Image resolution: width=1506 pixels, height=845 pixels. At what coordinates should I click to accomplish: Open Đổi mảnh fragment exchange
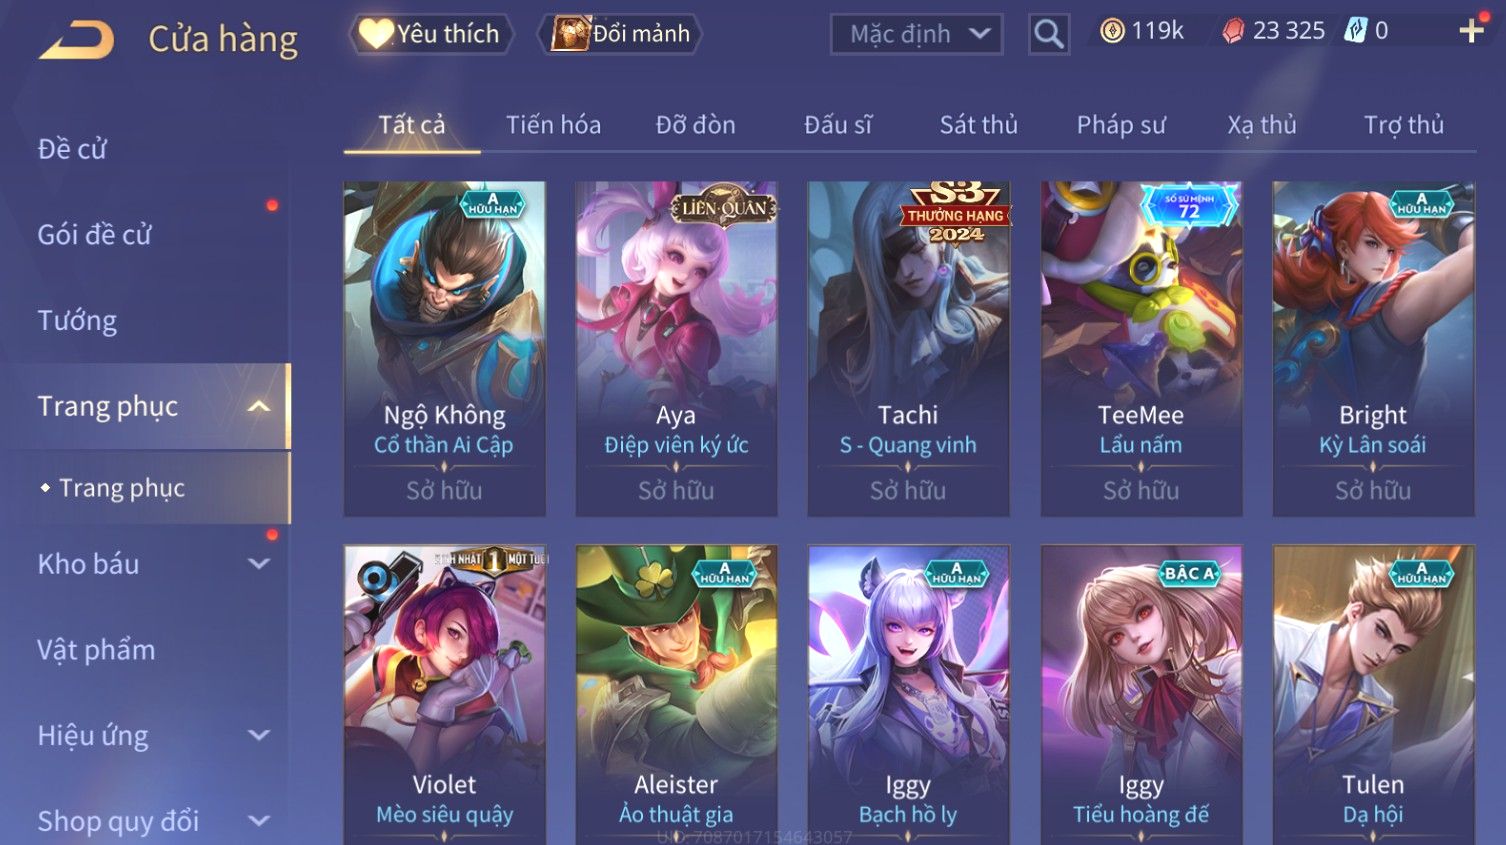[x=620, y=34]
